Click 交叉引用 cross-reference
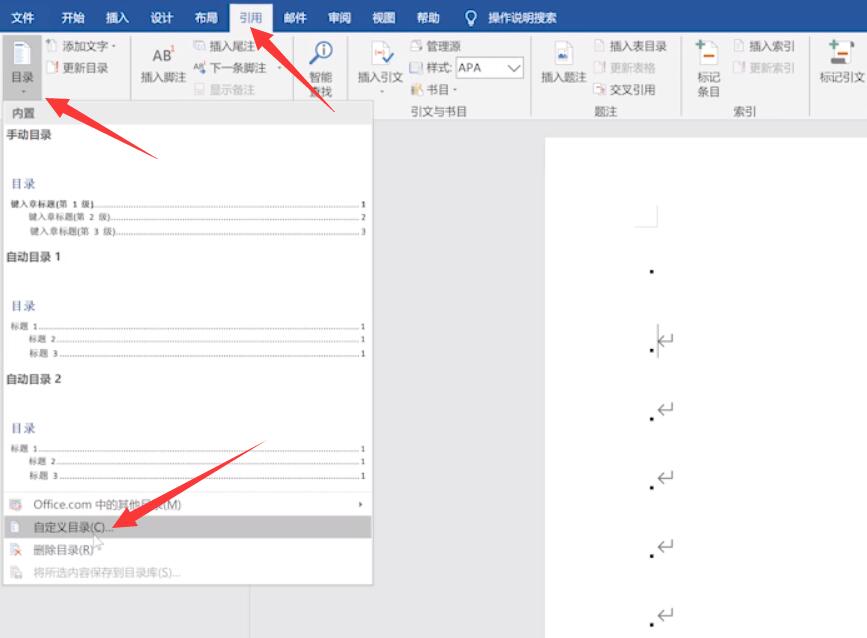Image resolution: width=867 pixels, height=638 pixels. tap(625, 90)
